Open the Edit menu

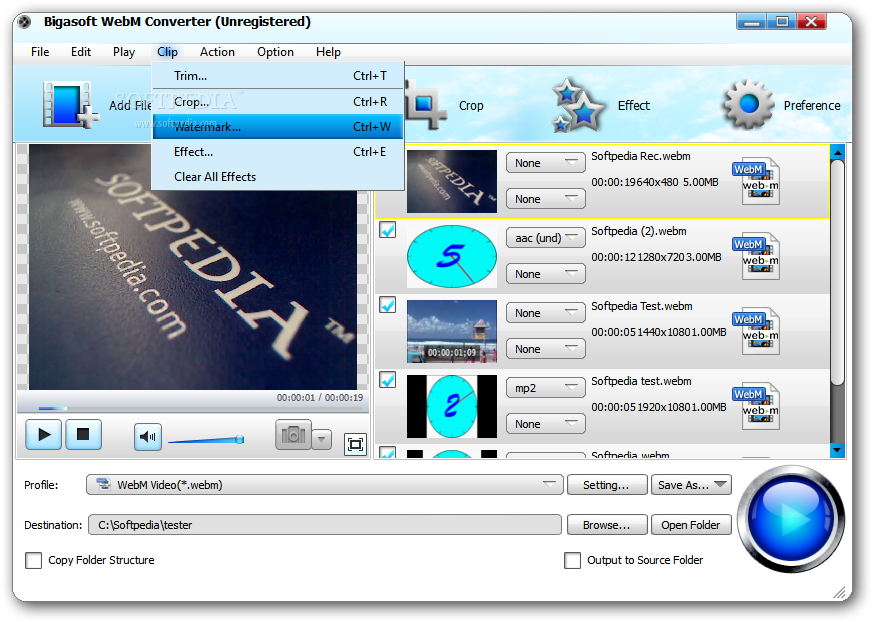pos(81,52)
